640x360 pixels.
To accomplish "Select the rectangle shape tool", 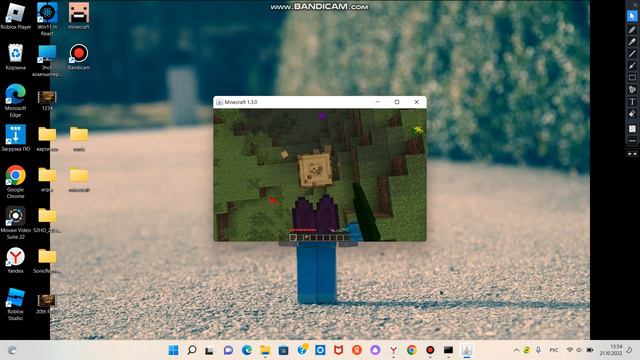I will [x=632, y=78].
